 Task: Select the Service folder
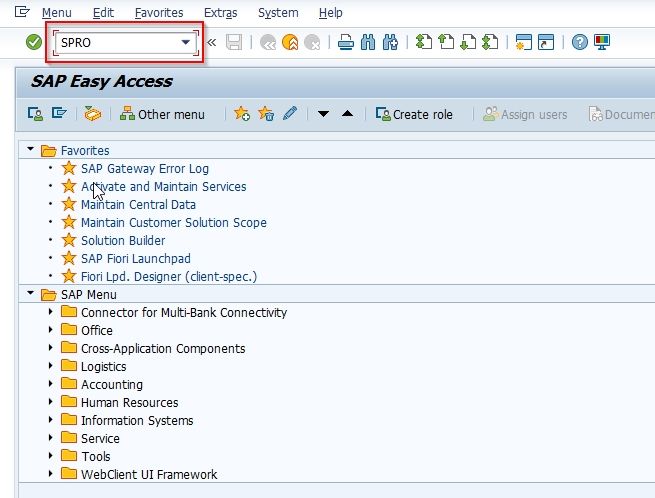(x=100, y=438)
